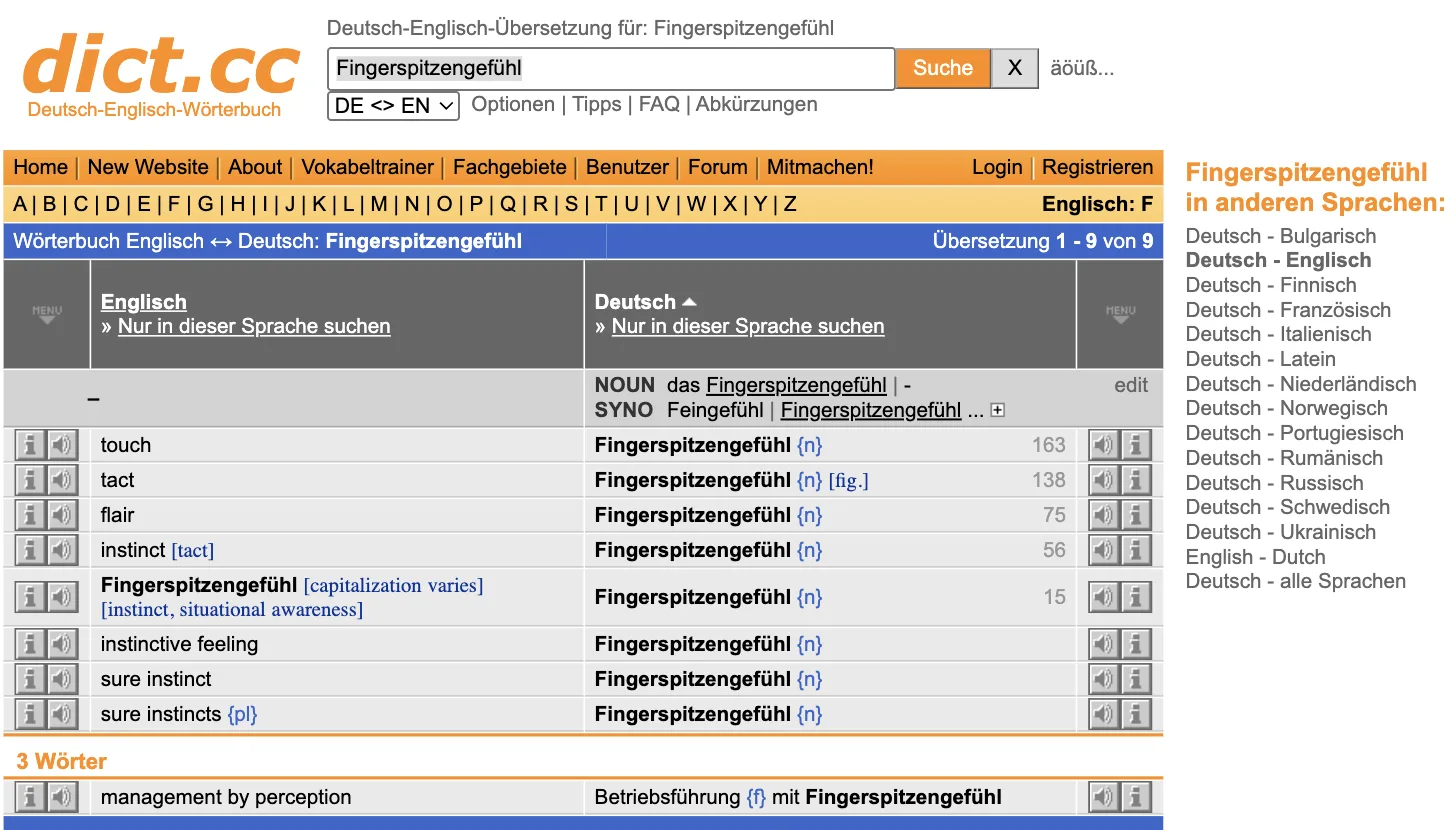The image size is (1456, 830).
Task: Click the Login link
Action: coord(997,167)
